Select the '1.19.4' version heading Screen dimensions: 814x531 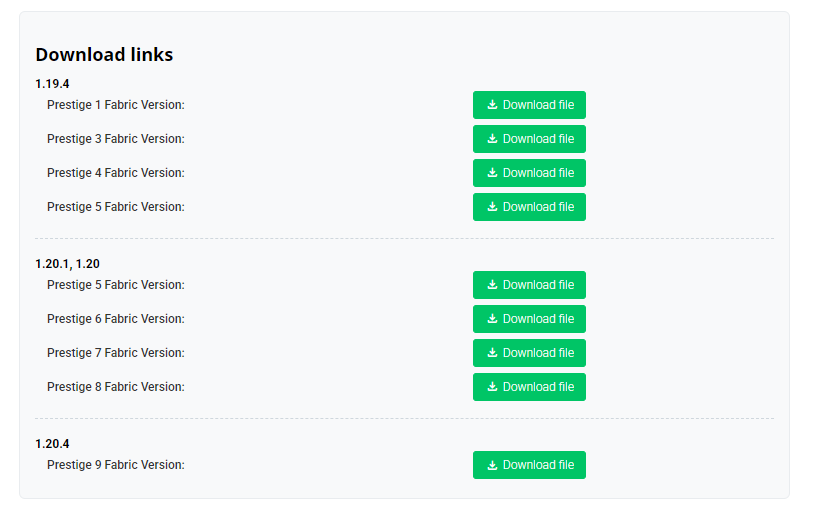click(x=52, y=84)
